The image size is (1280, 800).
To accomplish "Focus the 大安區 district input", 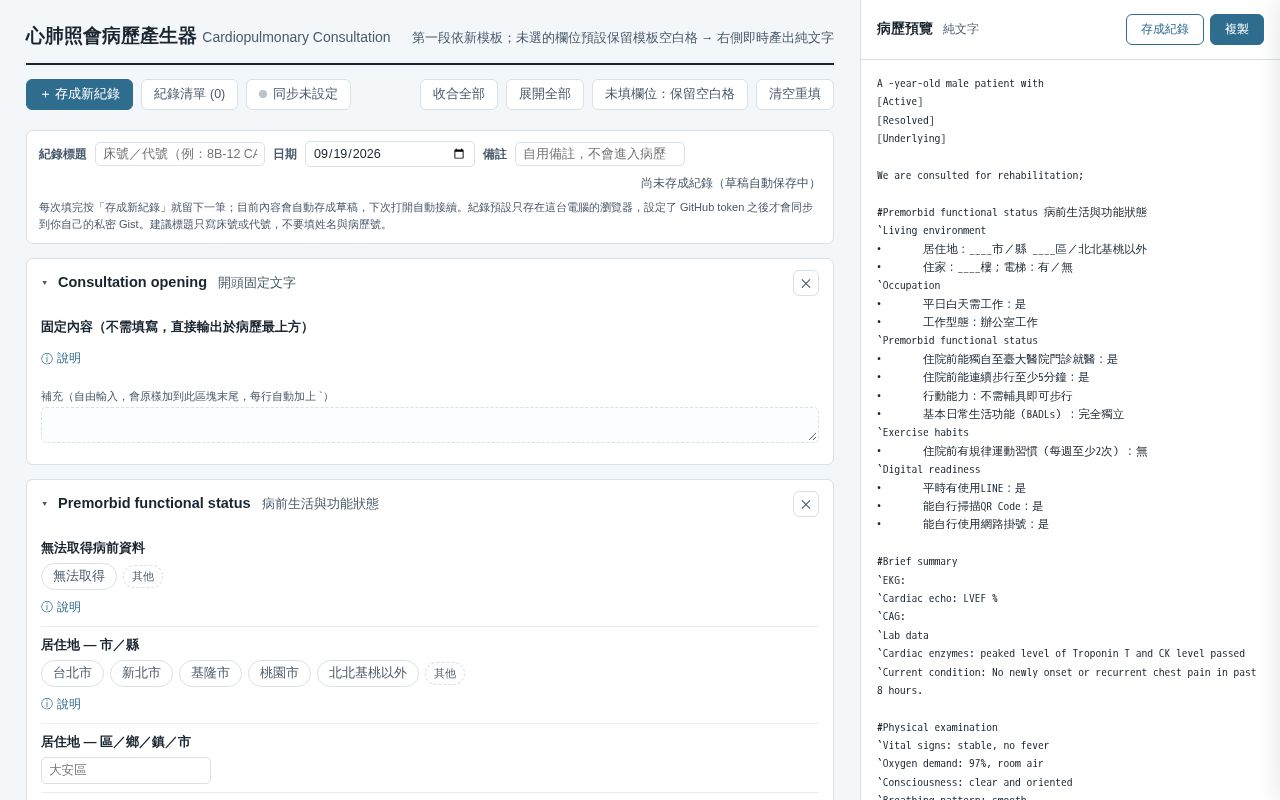I will pos(126,770).
